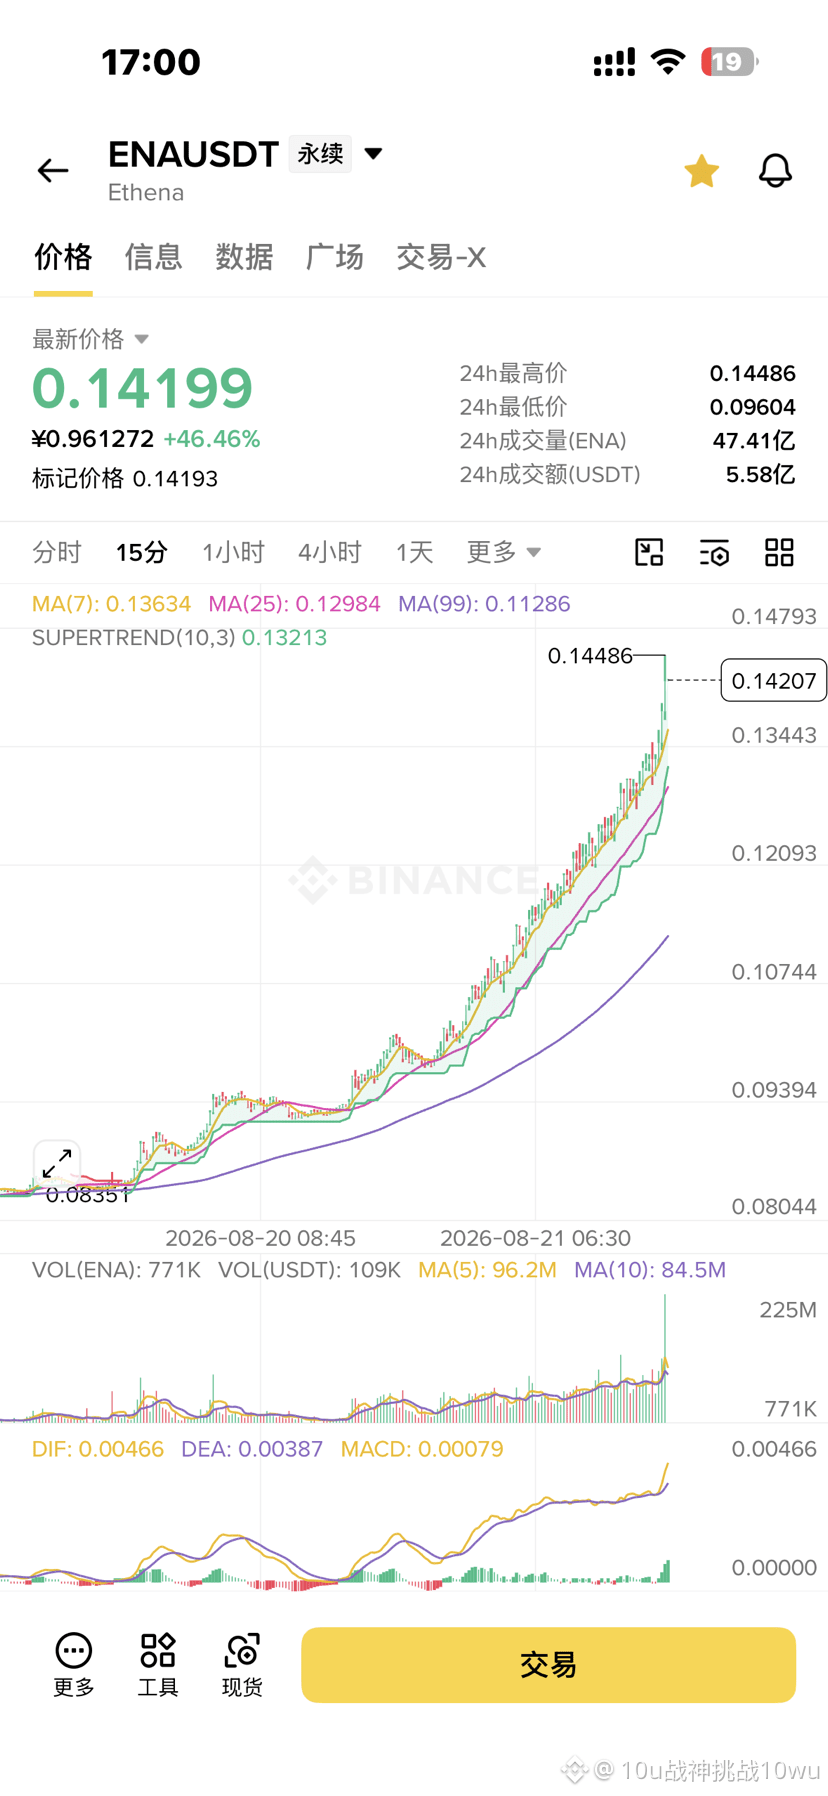
Task: Open the 最新价格 dropdown
Action: (90, 339)
